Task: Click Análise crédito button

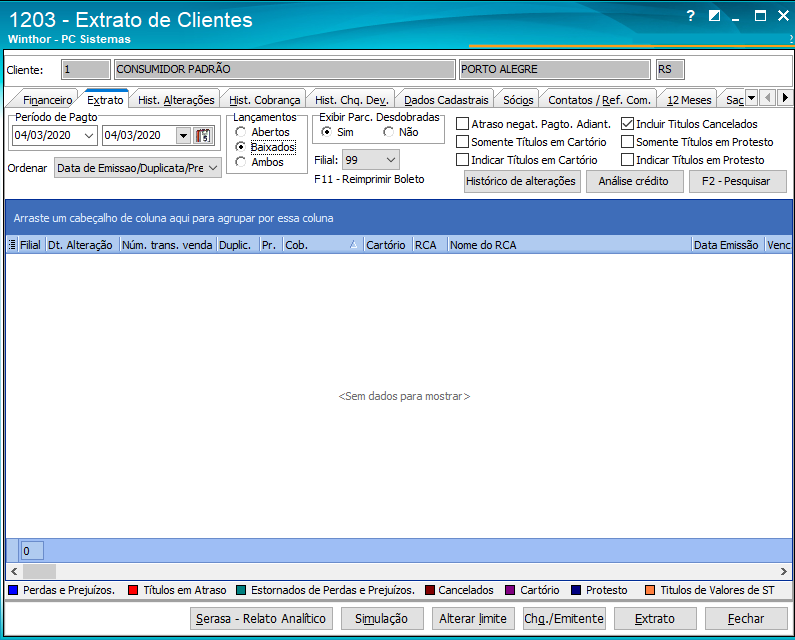Action: click(634, 181)
